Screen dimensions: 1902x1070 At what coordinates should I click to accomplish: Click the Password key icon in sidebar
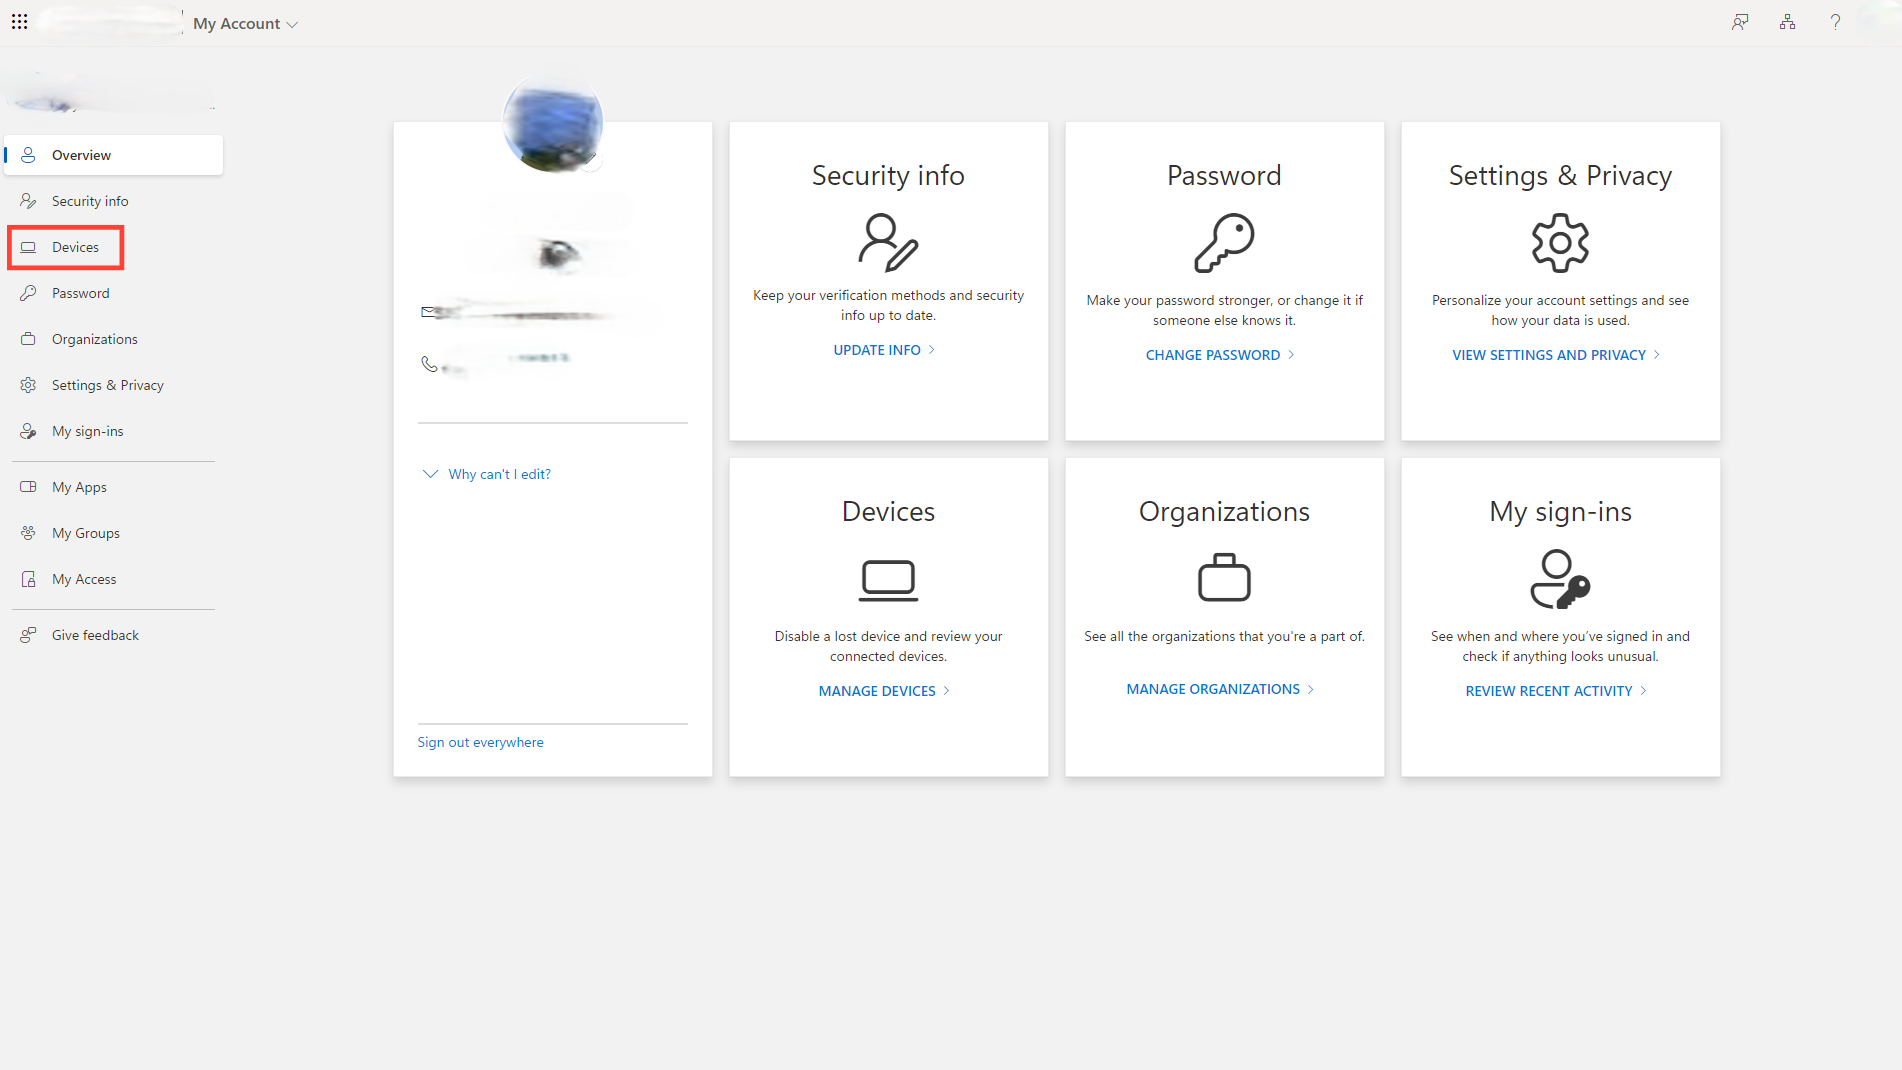click(x=28, y=293)
